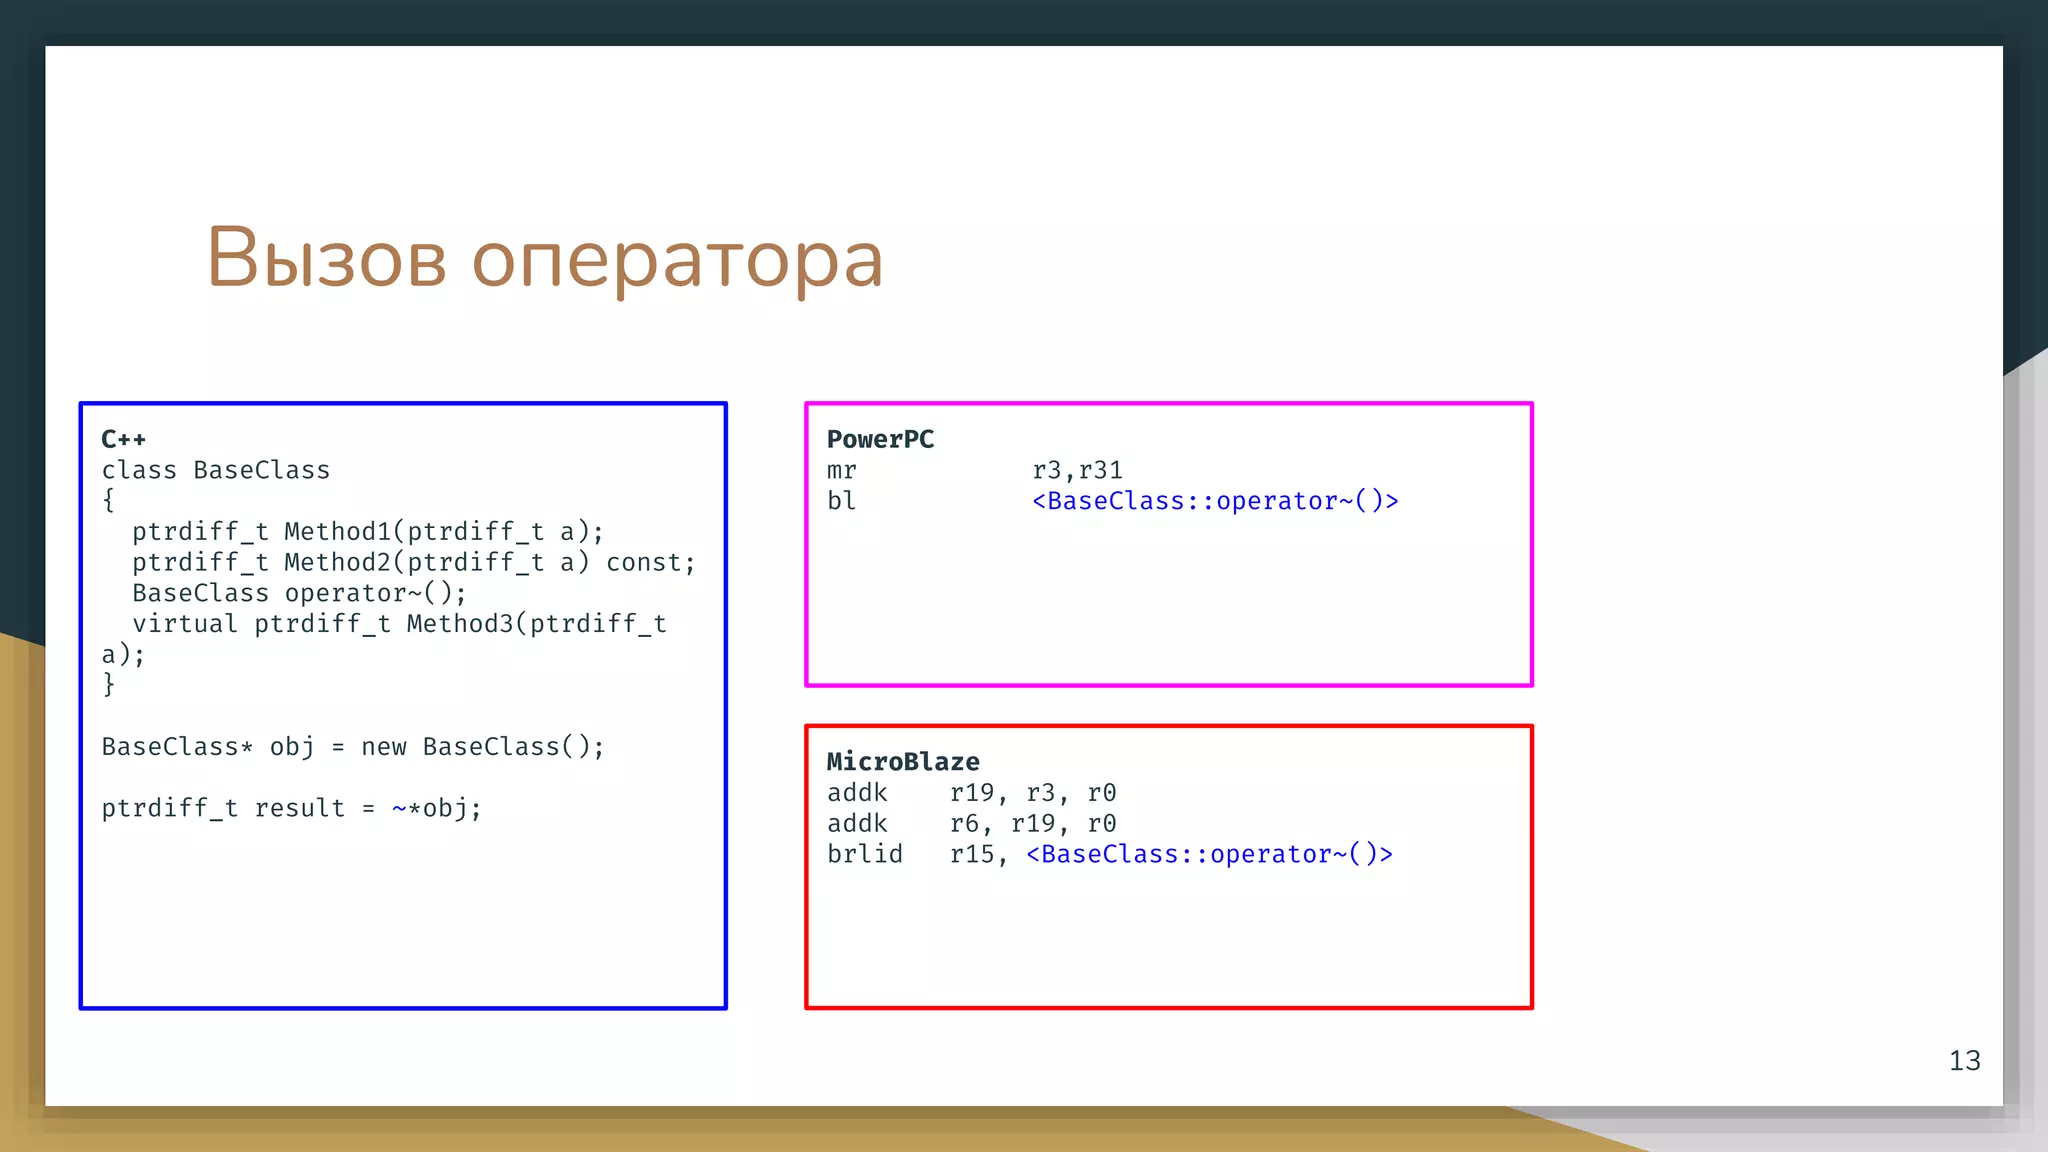Click the line "addk r19, r3, r0"
Image resolution: width=2048 pixels, height=1152 pixels.
coord(972,793)
